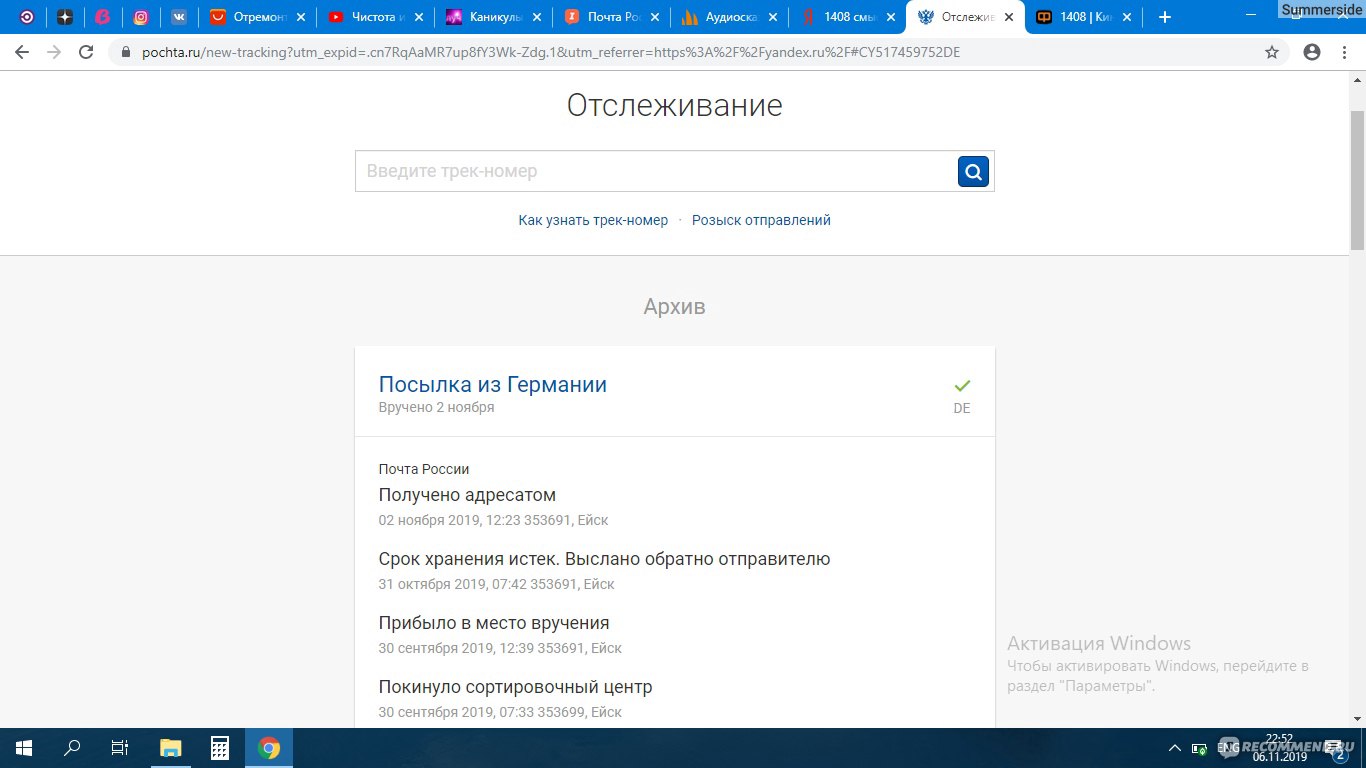
Task: Close the 'Отремонт' tab
Action: pos(301,17)
